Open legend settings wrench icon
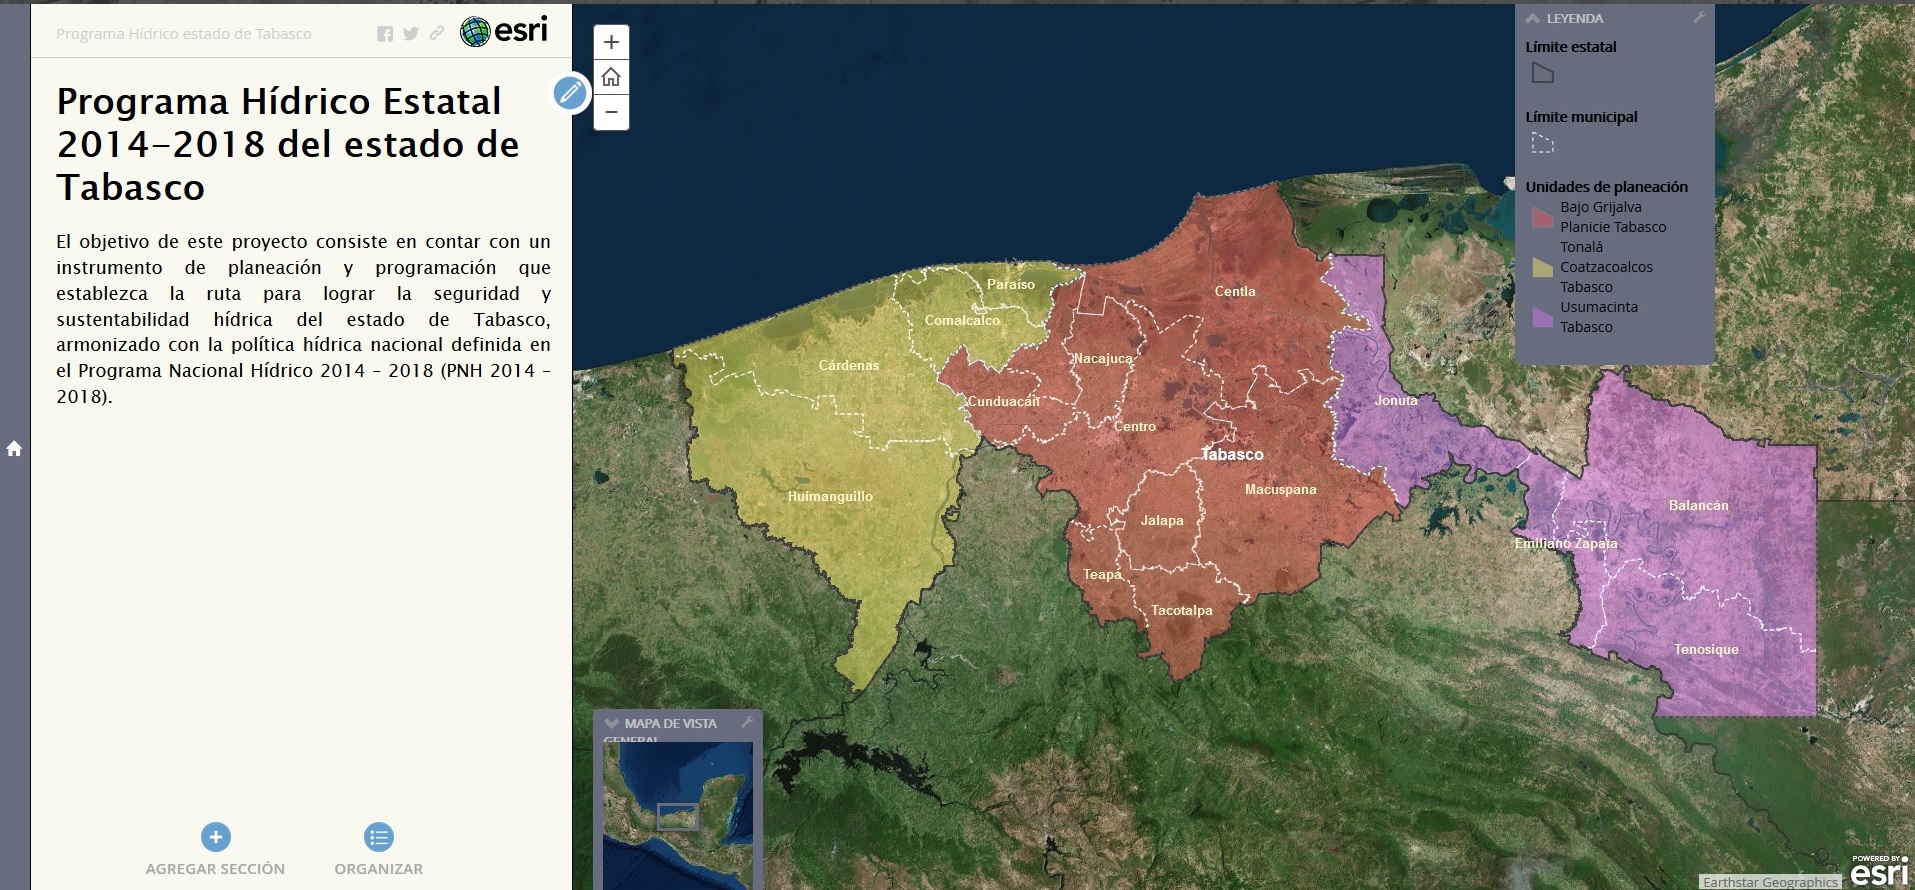 click(1698, 18)
